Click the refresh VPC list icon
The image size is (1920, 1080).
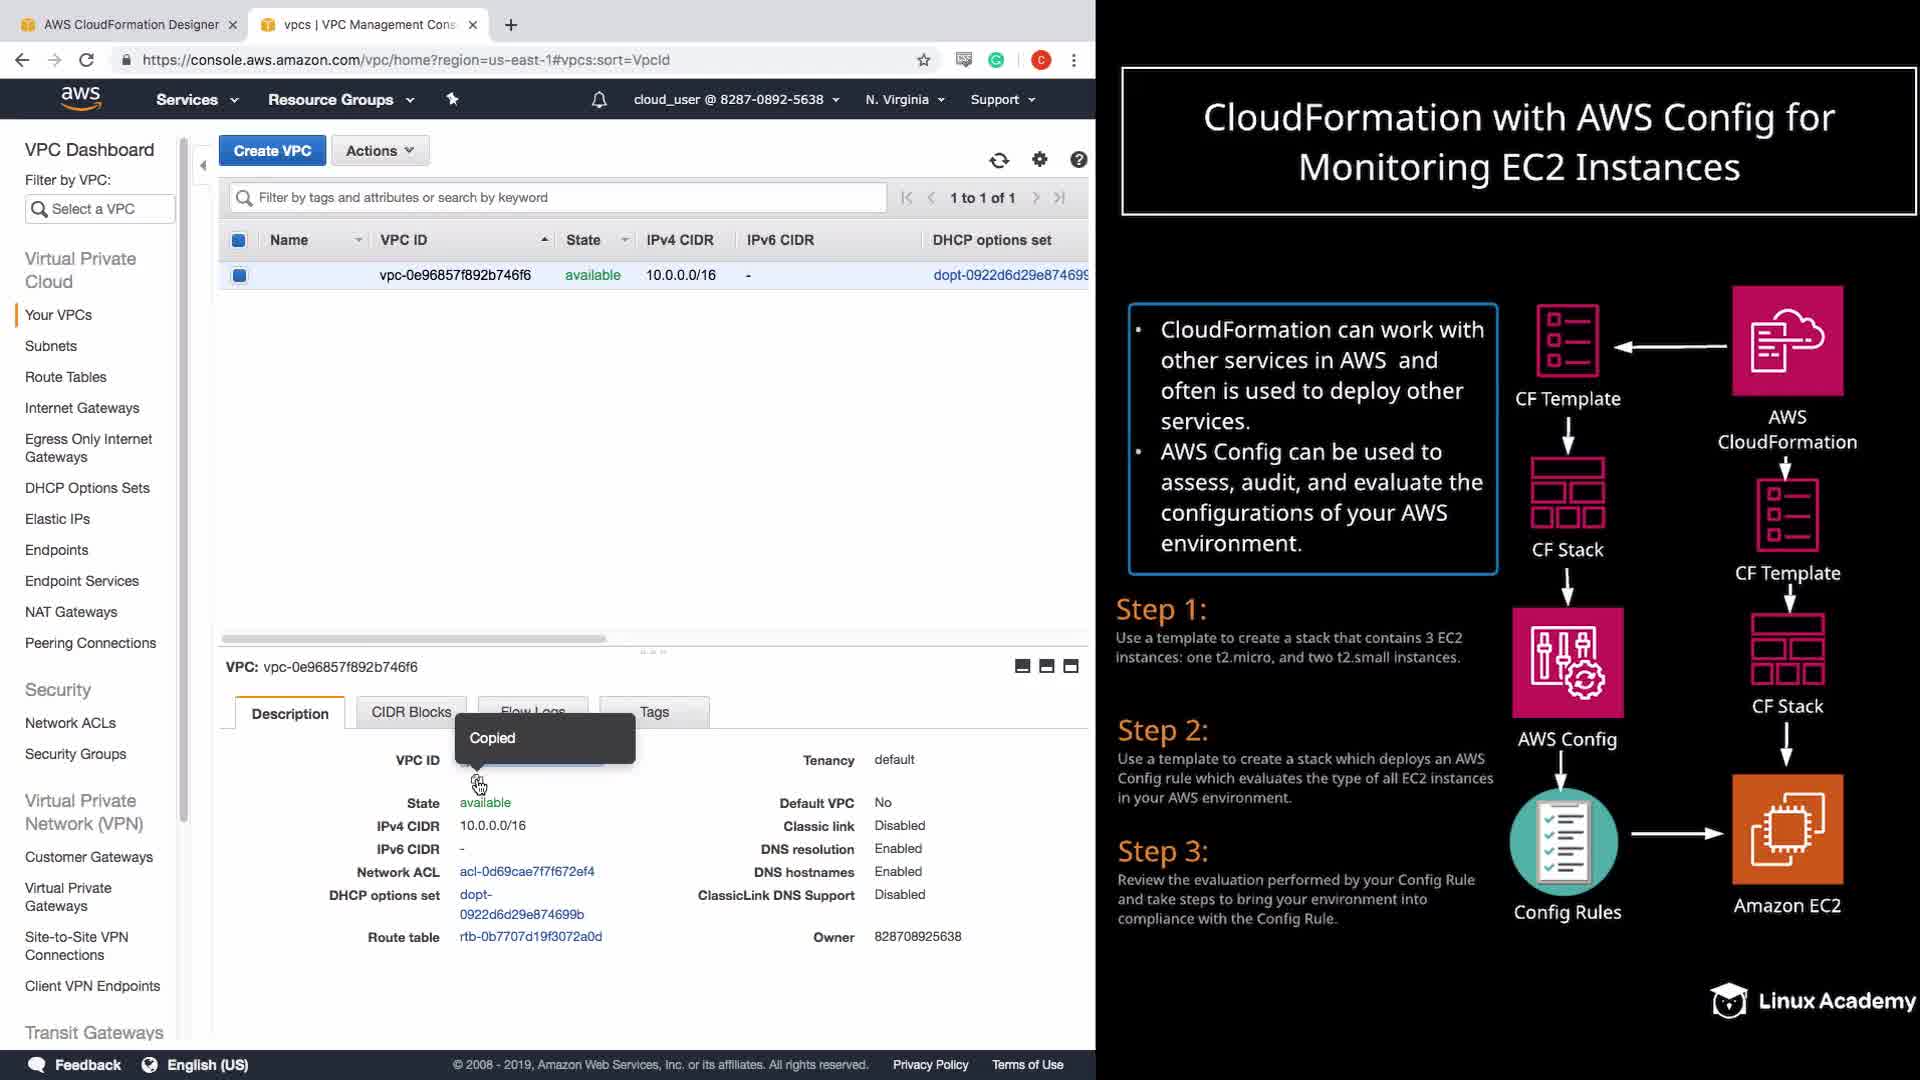[x=998, y=160]
